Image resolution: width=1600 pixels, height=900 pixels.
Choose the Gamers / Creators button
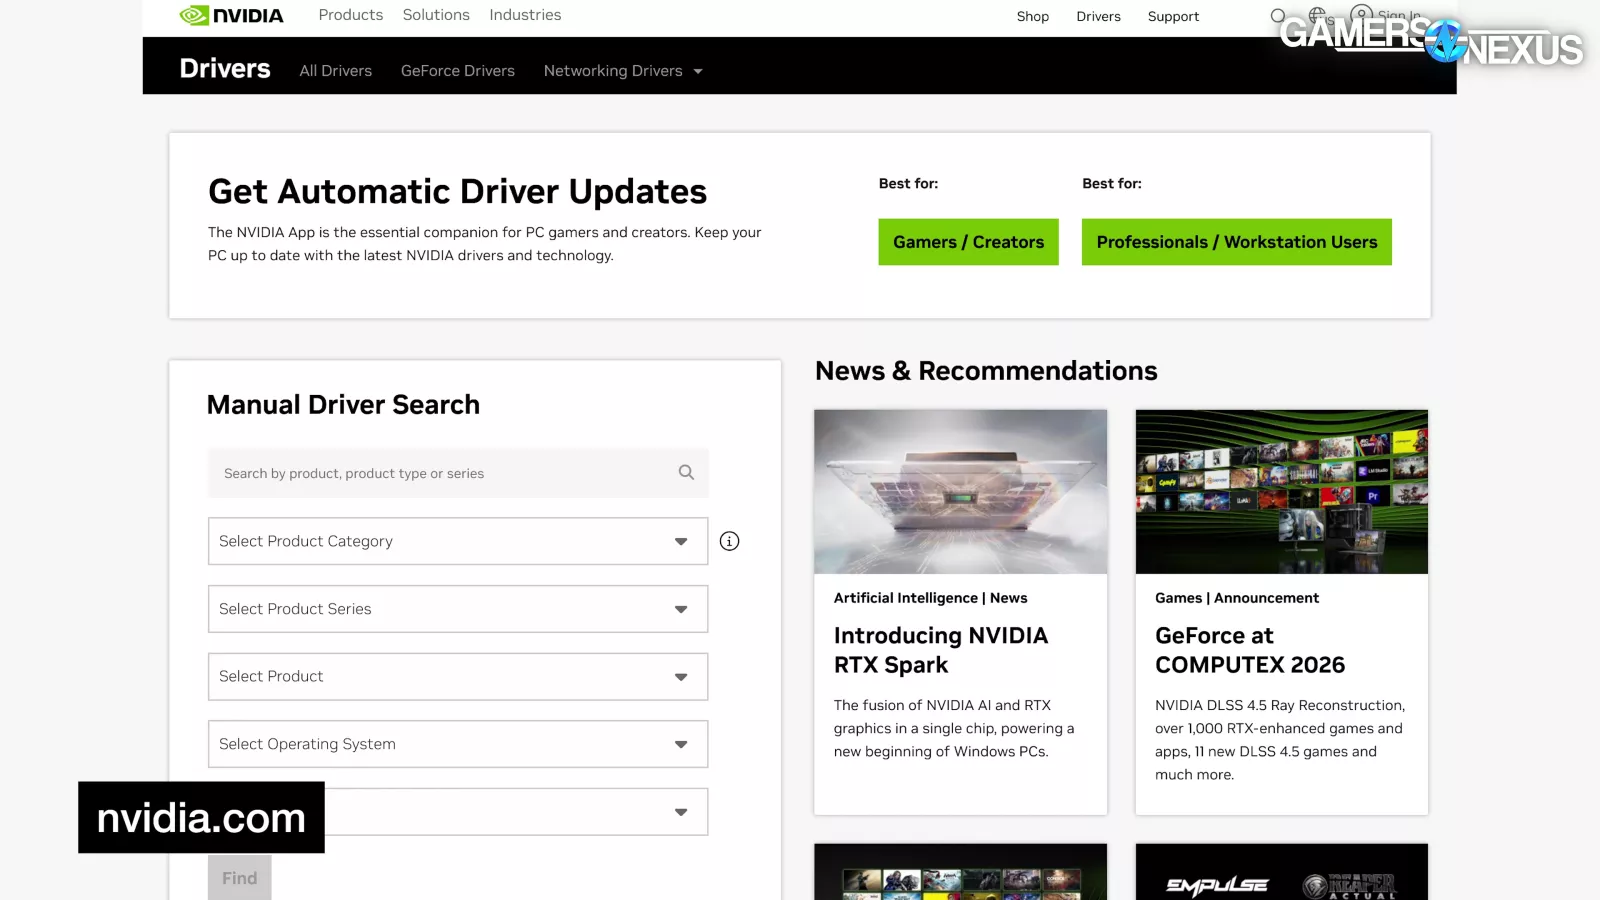pos(968,242)
